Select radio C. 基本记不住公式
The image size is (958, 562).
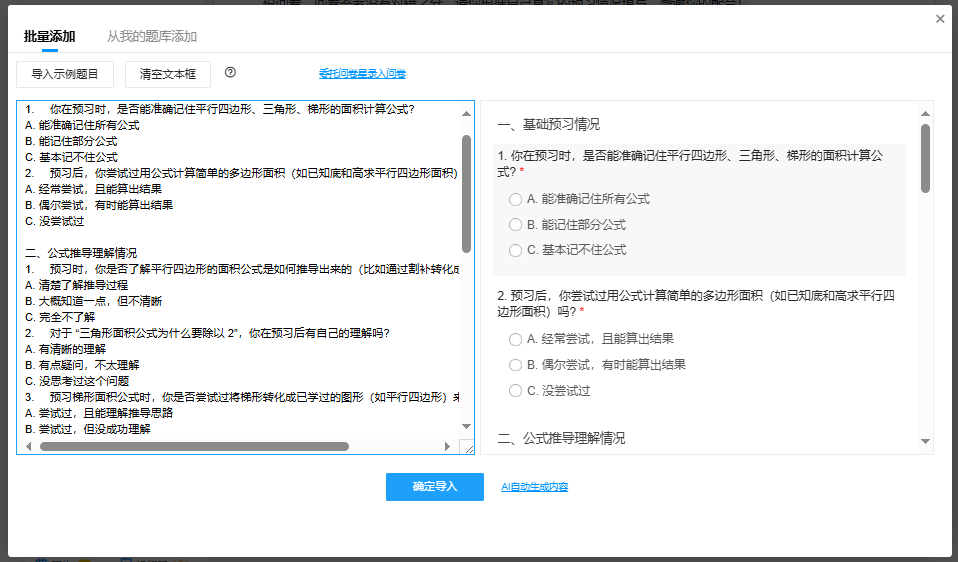pyautogui.click(x=516, y=250)
